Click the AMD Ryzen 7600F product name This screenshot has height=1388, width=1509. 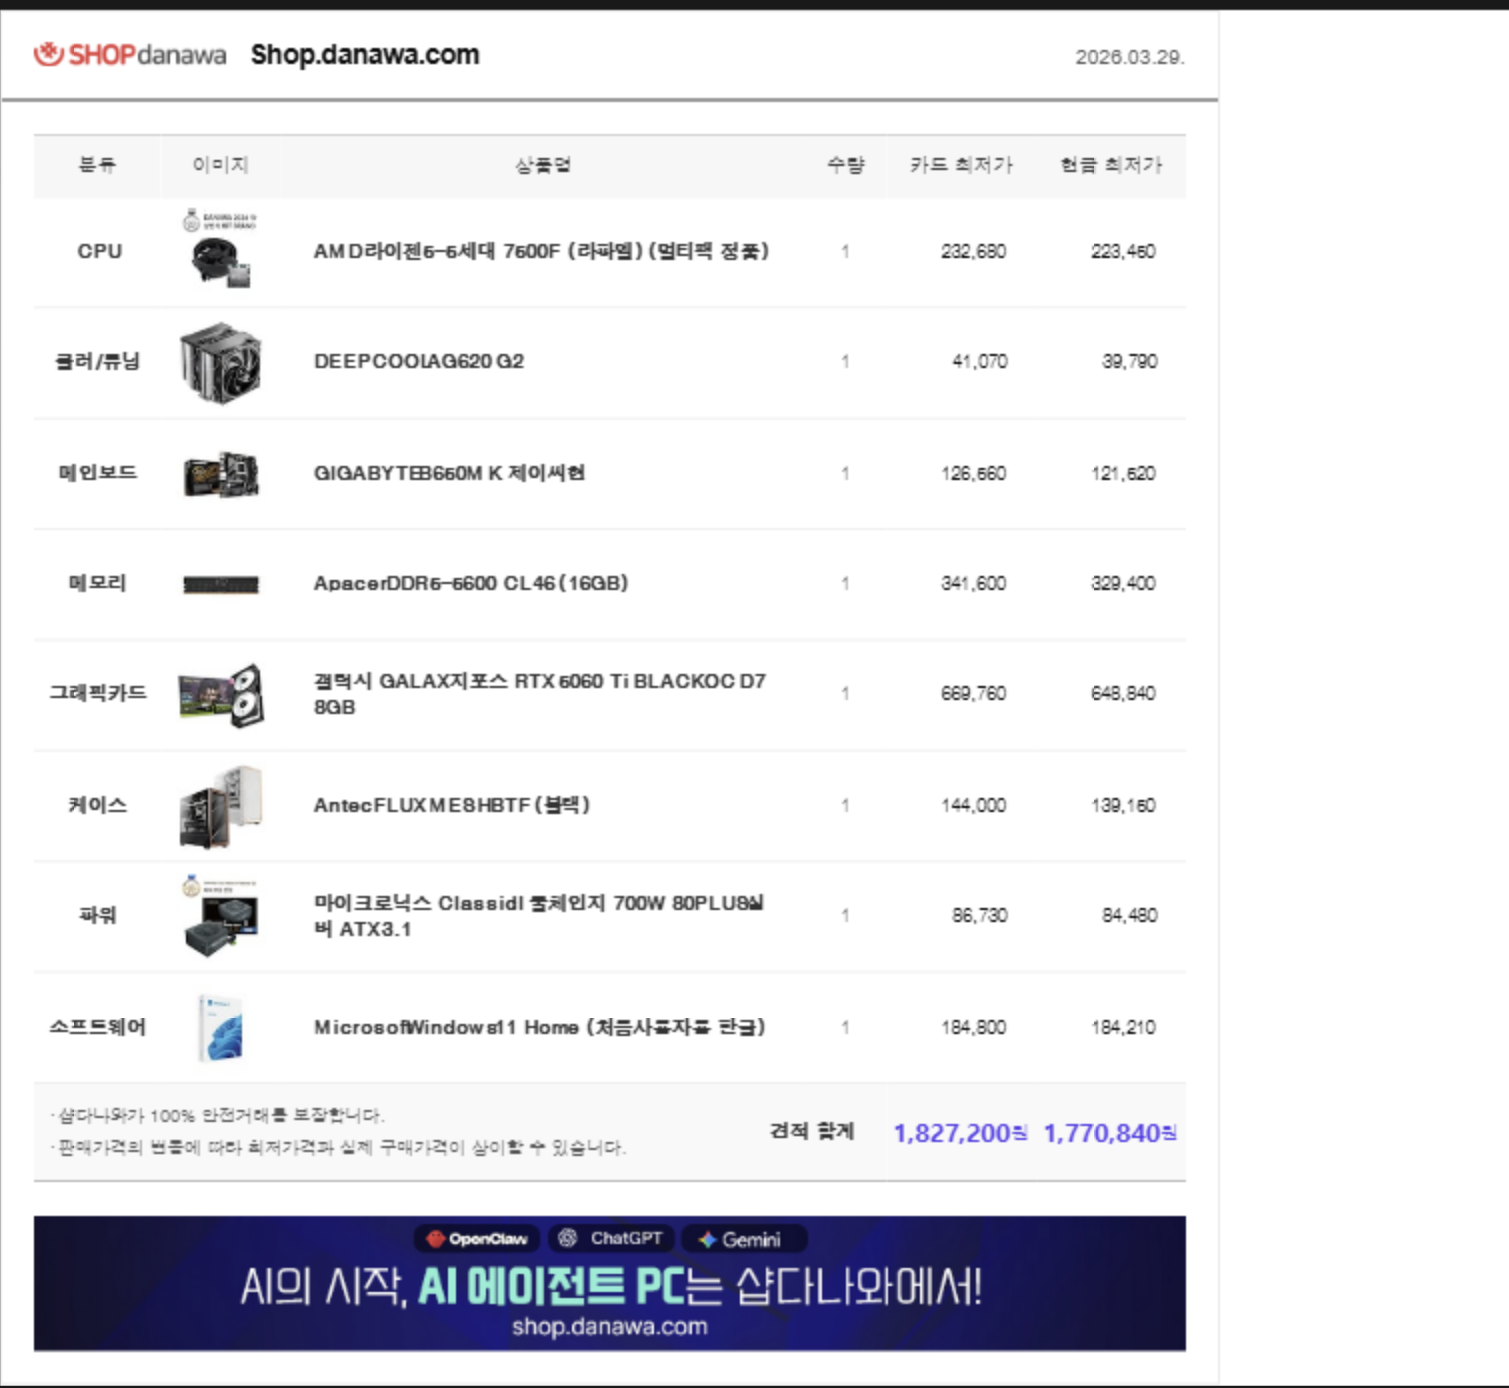click(x=541, y=251)
